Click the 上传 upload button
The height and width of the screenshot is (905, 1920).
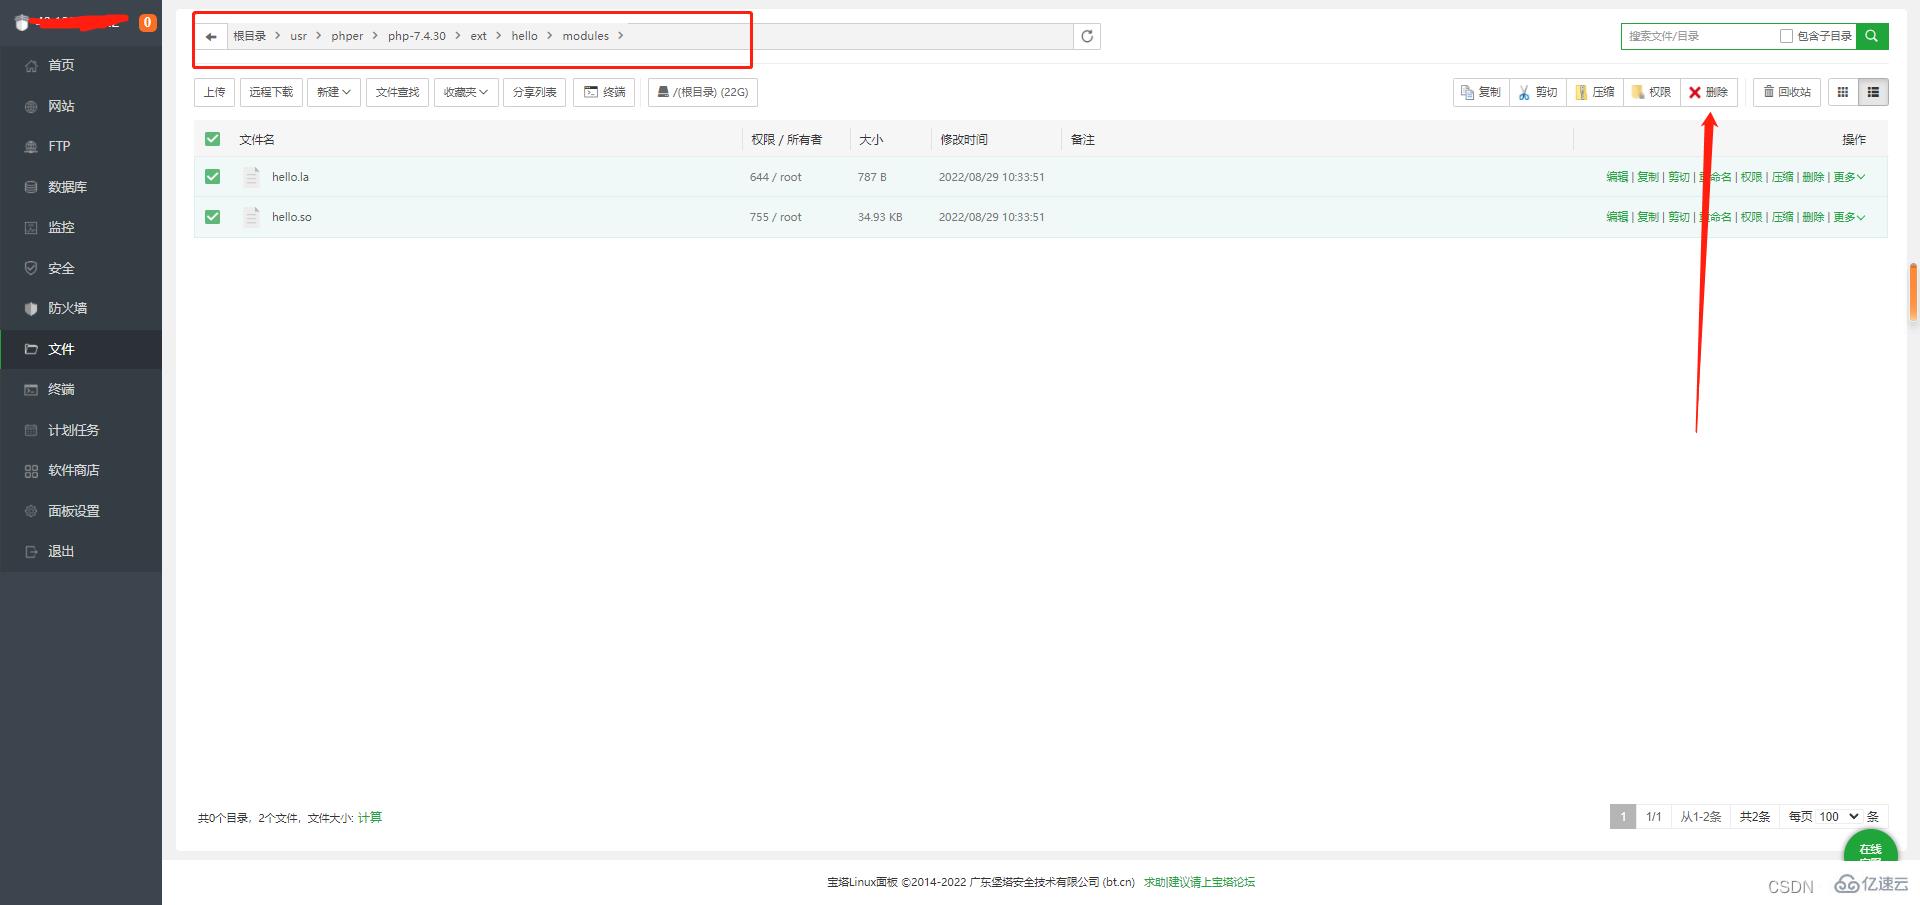click(x=214, y=92)
